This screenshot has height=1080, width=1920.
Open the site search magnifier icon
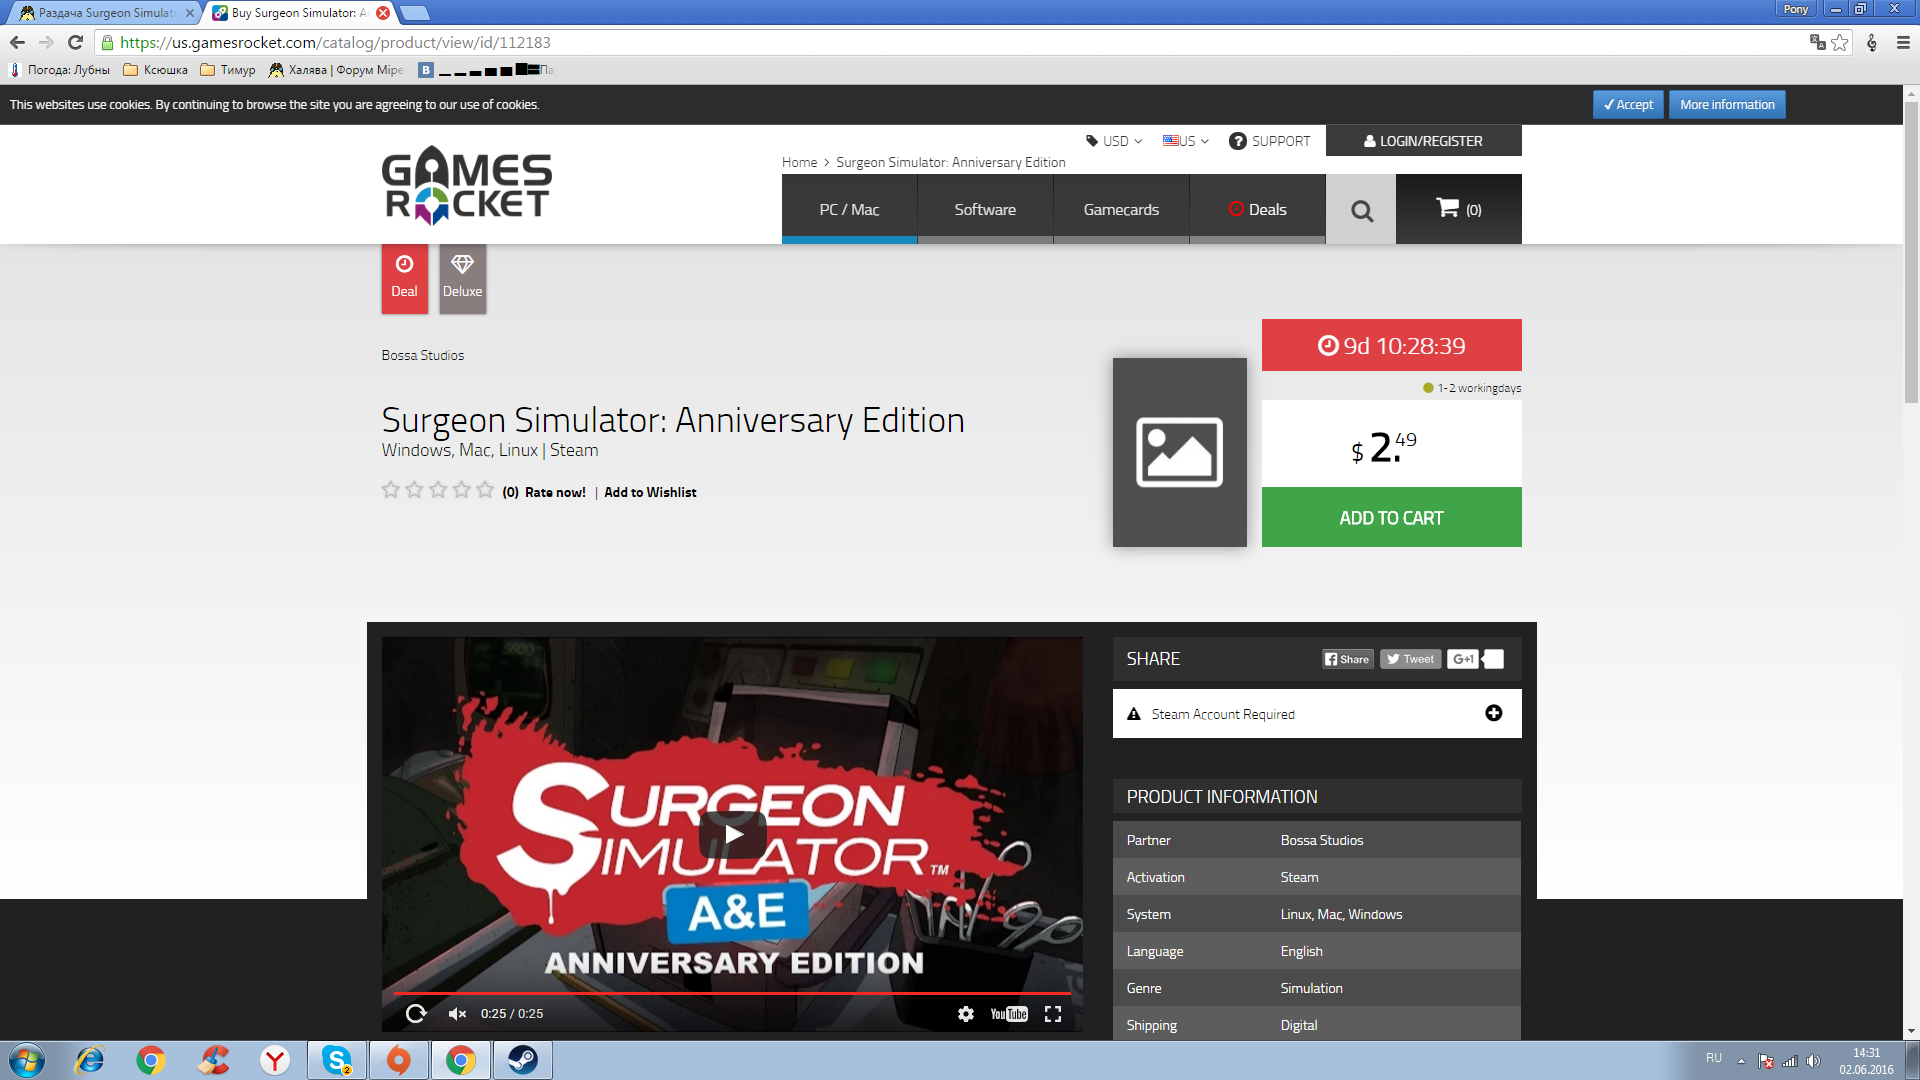coord(1361,210)
